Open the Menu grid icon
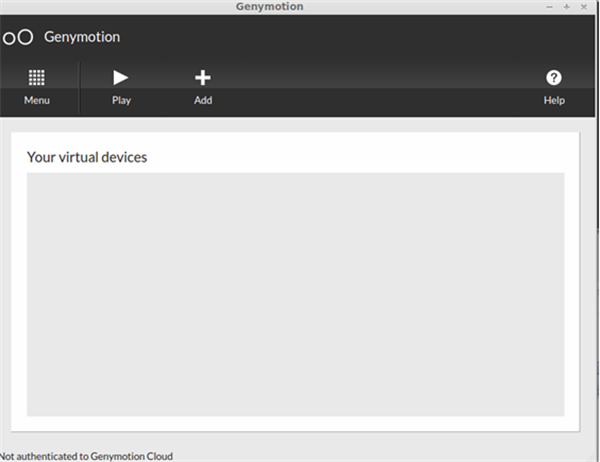 (37, 78)
